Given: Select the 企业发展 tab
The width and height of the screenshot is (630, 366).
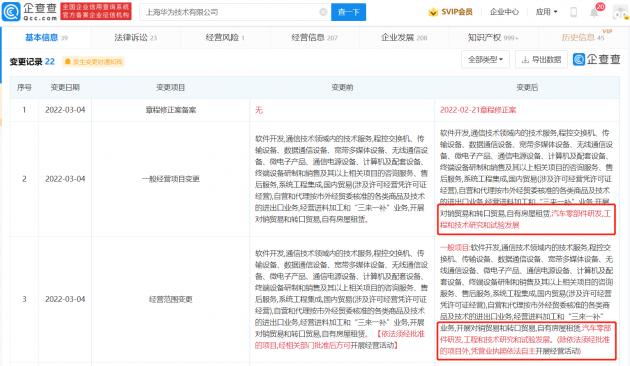Looking at the screenshot, I should pyautogui.click(x=404, y=38).
